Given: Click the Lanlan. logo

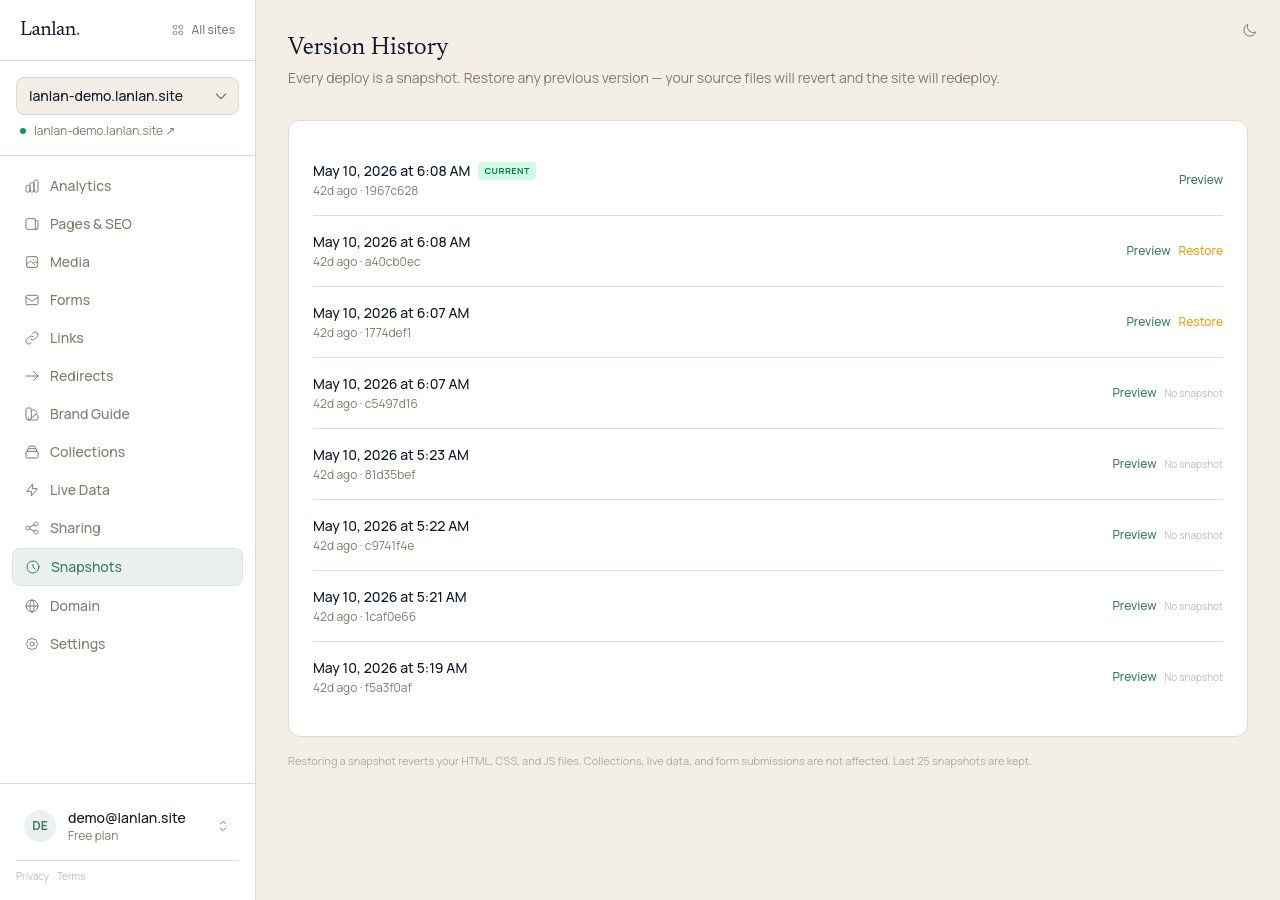Looking at the screenshot, I should click(x=50, y=29).
